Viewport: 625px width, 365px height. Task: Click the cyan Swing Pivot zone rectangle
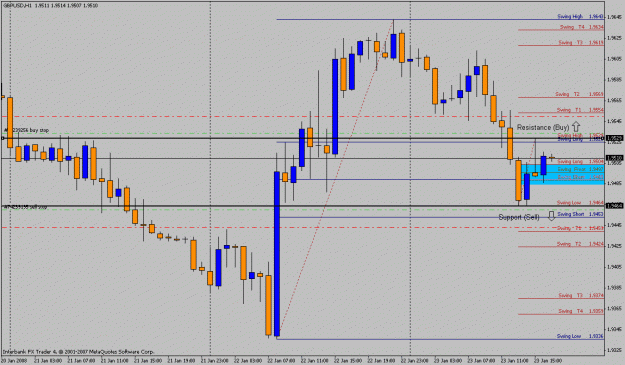562,174
